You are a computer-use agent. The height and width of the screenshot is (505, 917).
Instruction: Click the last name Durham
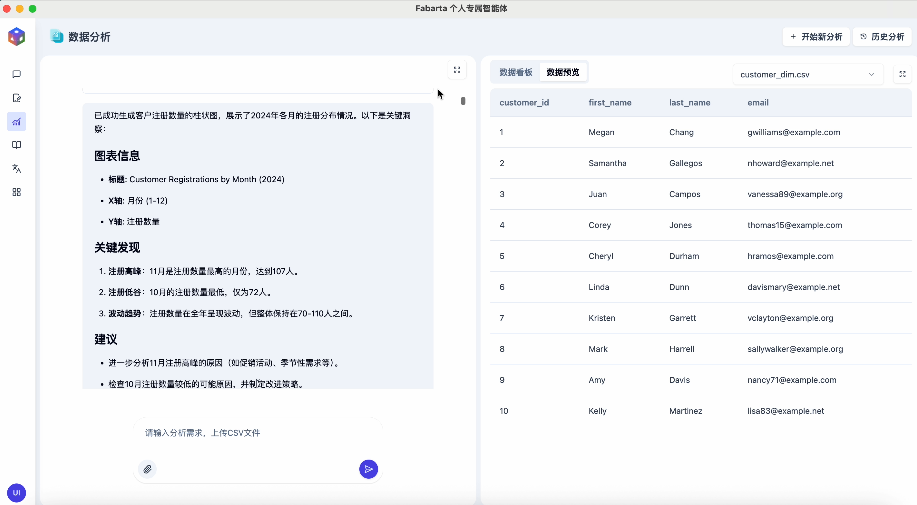click(x=684, y=256)
